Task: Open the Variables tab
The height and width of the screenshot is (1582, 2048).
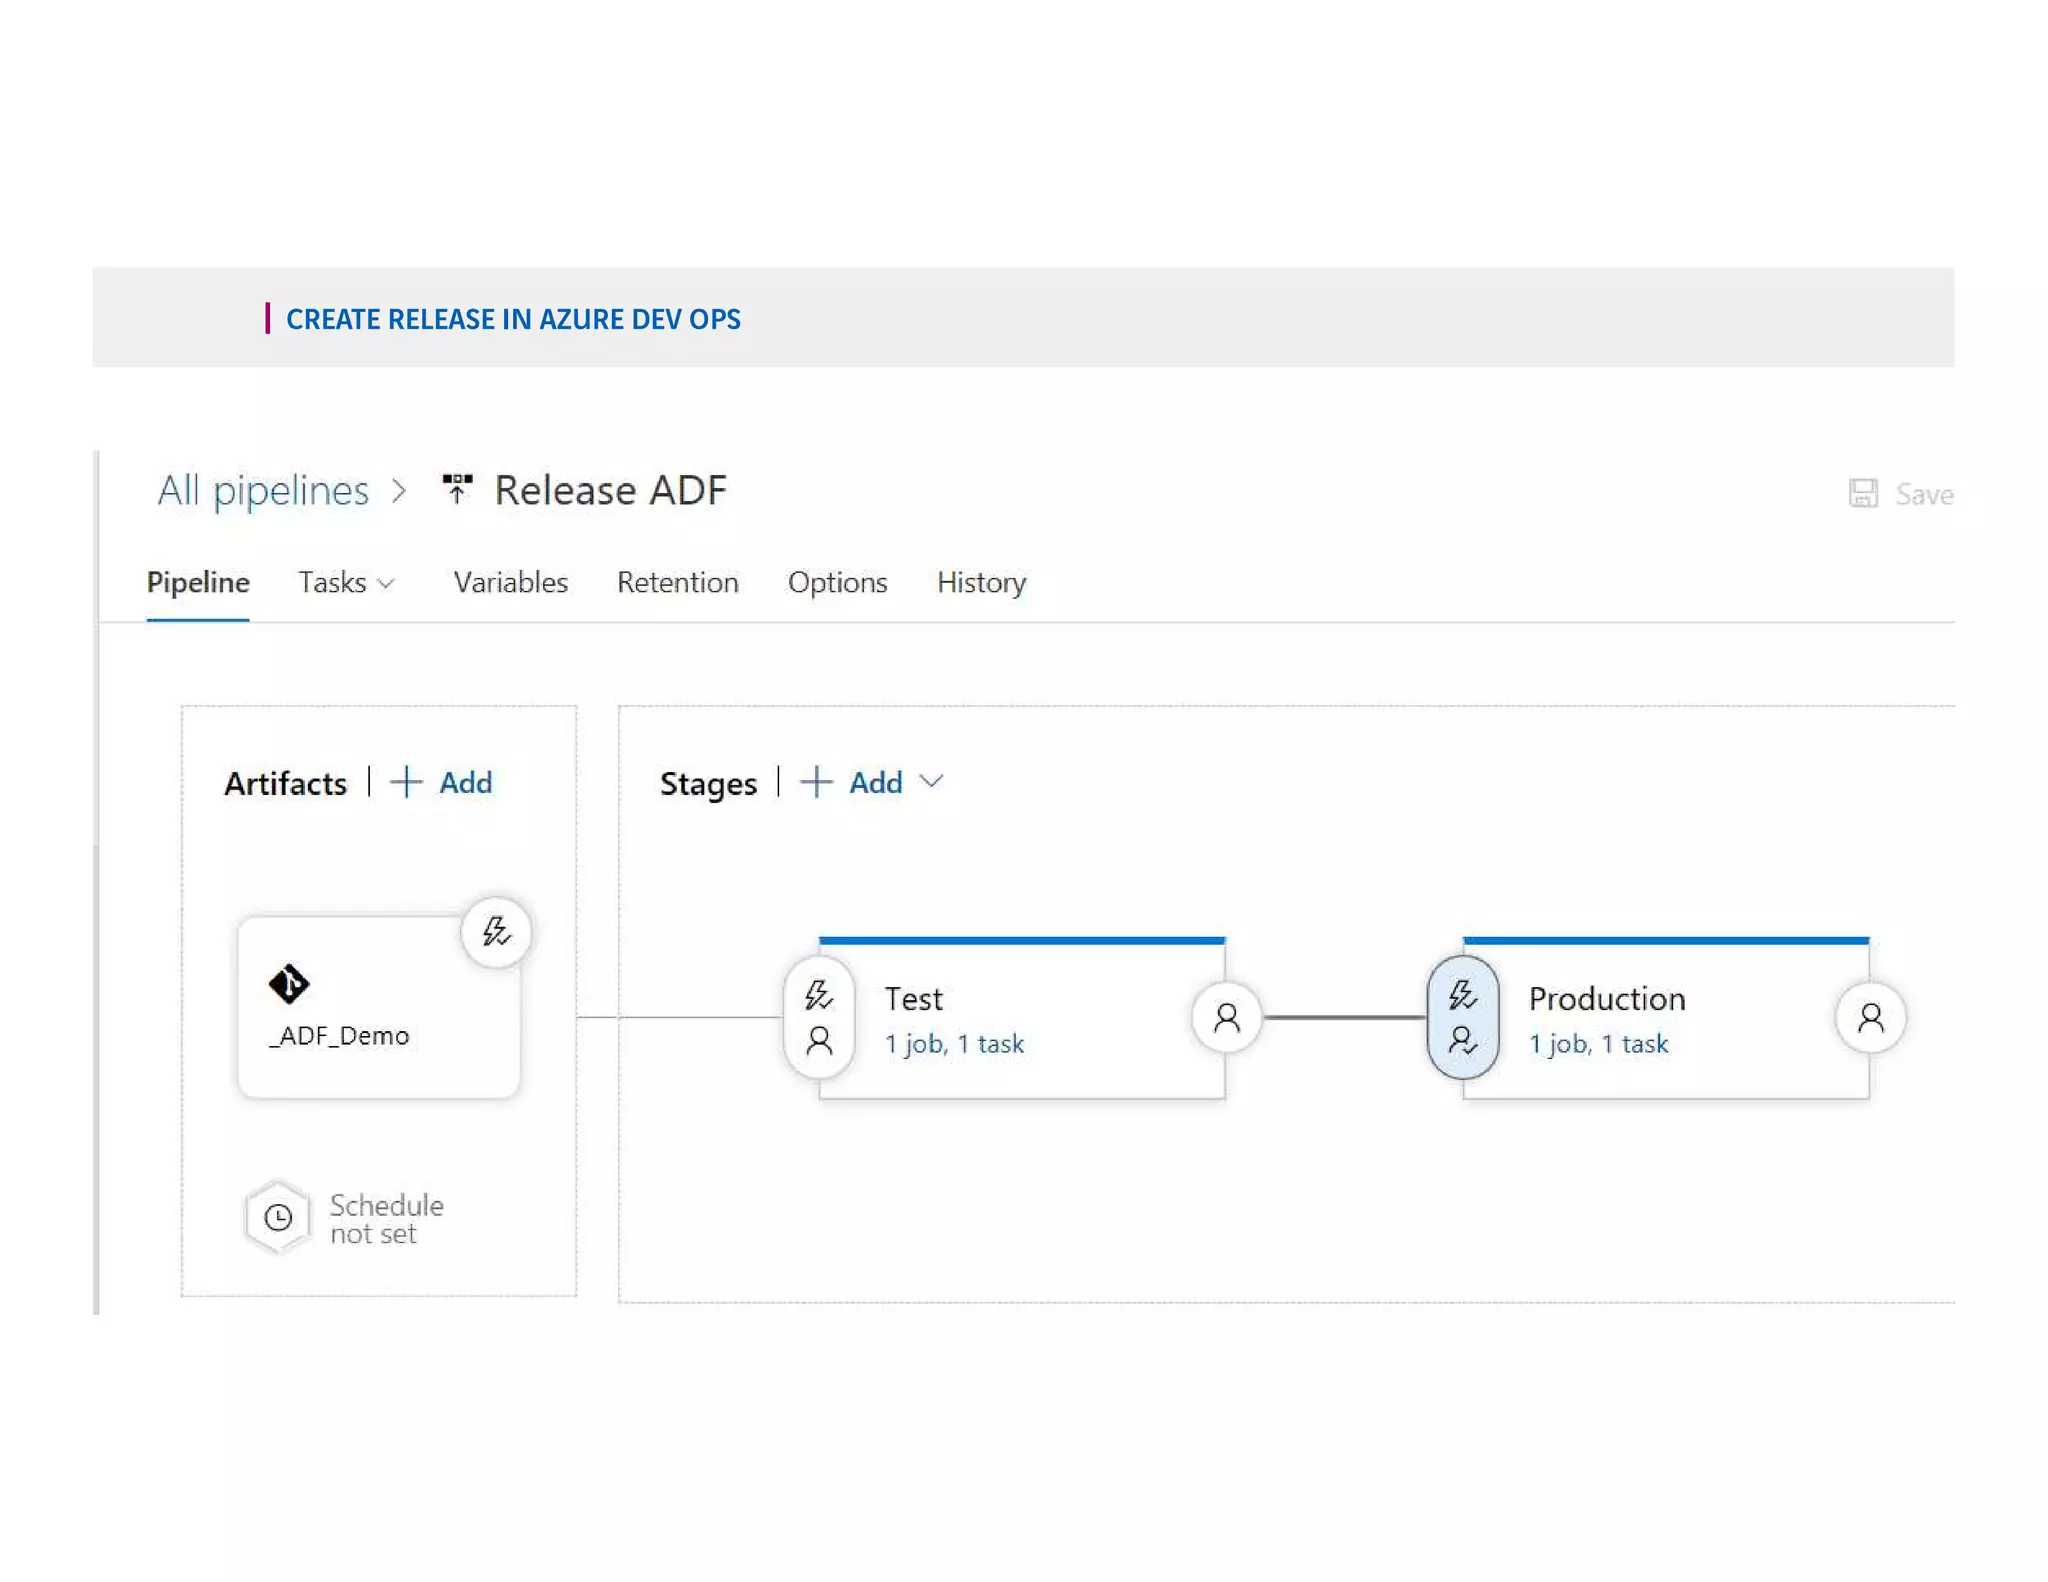Action: click(510, 582)
